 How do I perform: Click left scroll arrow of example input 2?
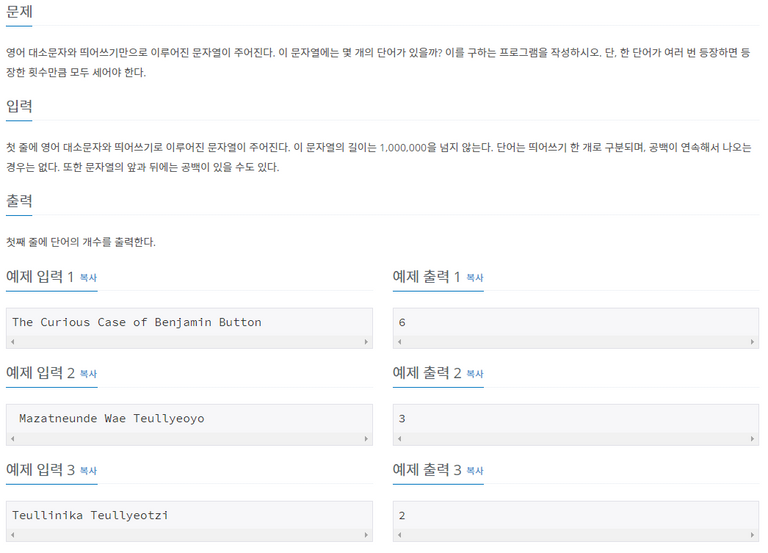(x=13, y=439)
